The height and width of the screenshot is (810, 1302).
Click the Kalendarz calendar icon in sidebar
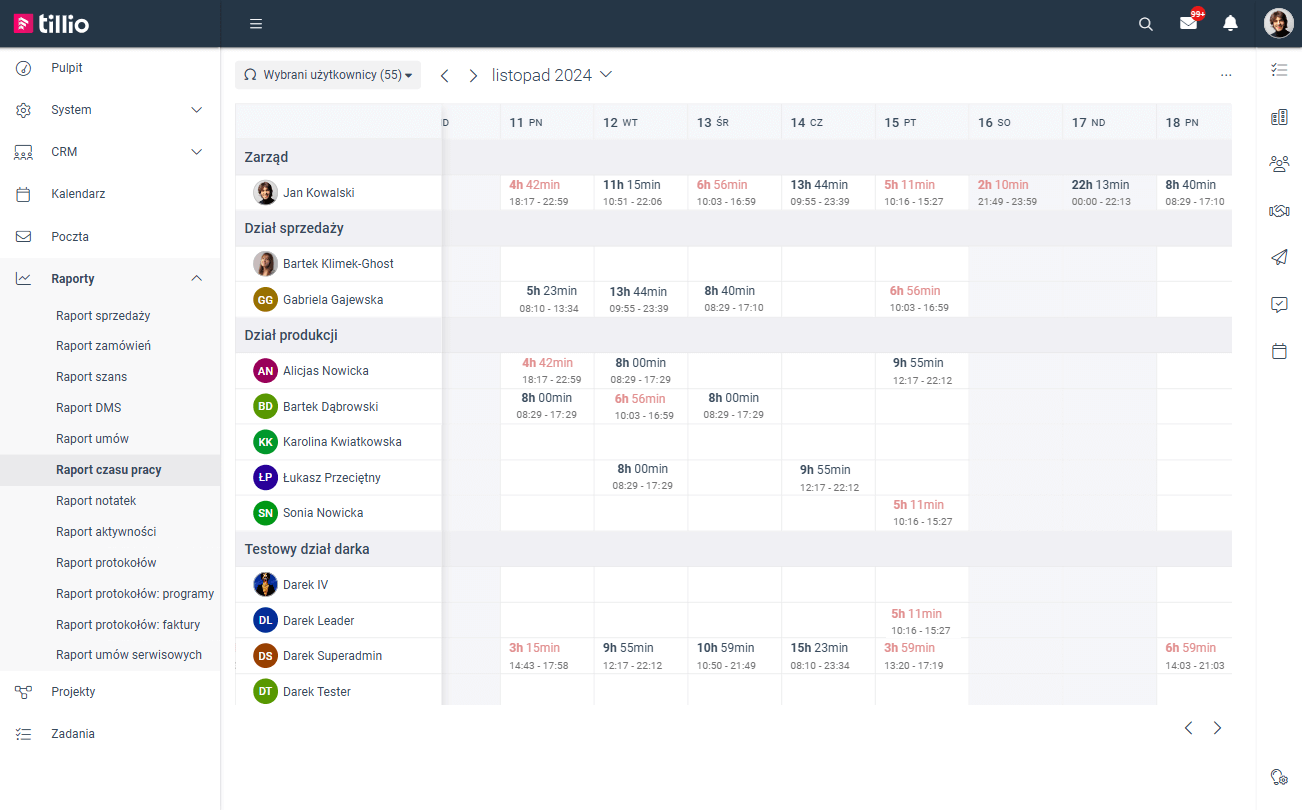tap(24, 194)
